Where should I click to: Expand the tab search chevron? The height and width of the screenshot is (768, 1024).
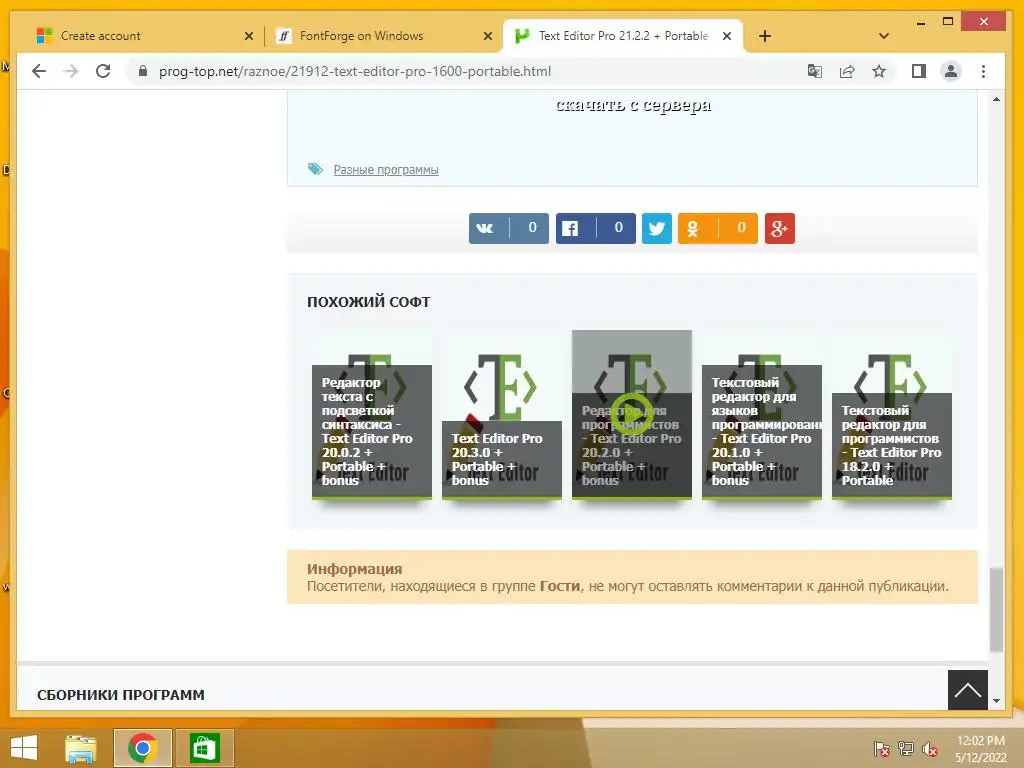click(884, 36)
